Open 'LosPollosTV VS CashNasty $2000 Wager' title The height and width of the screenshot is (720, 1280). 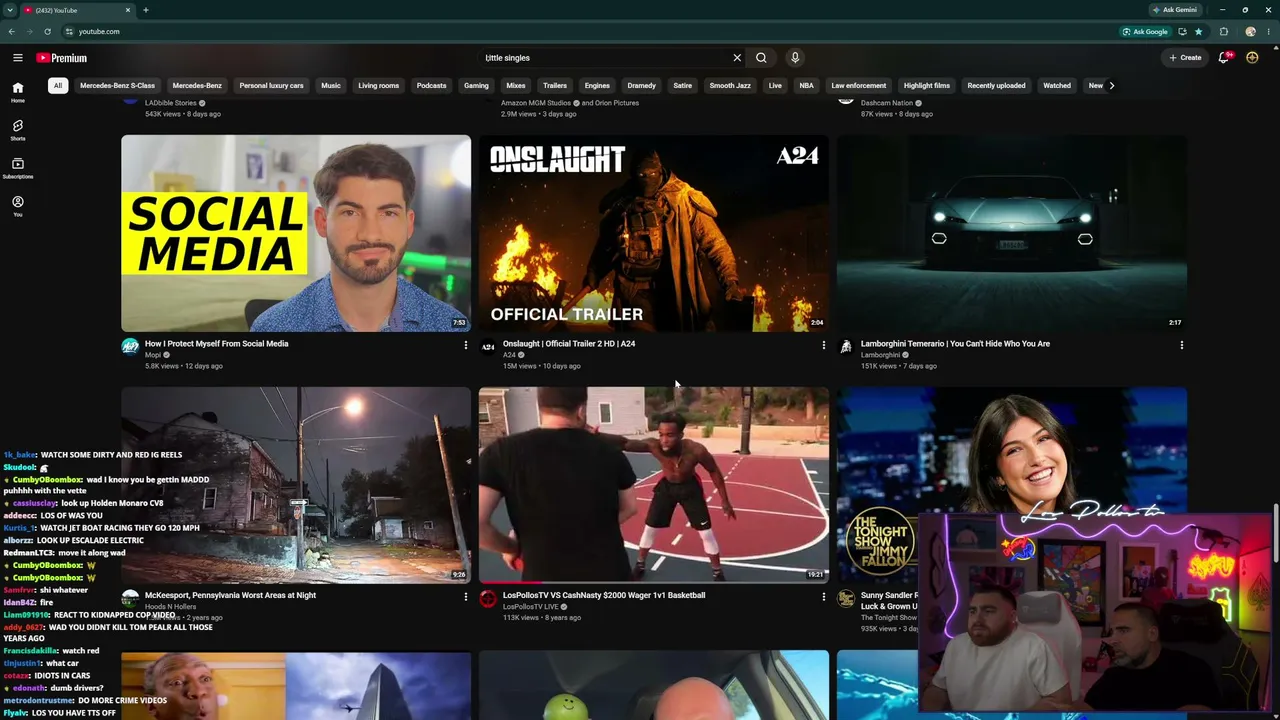(x=604, y=596)
